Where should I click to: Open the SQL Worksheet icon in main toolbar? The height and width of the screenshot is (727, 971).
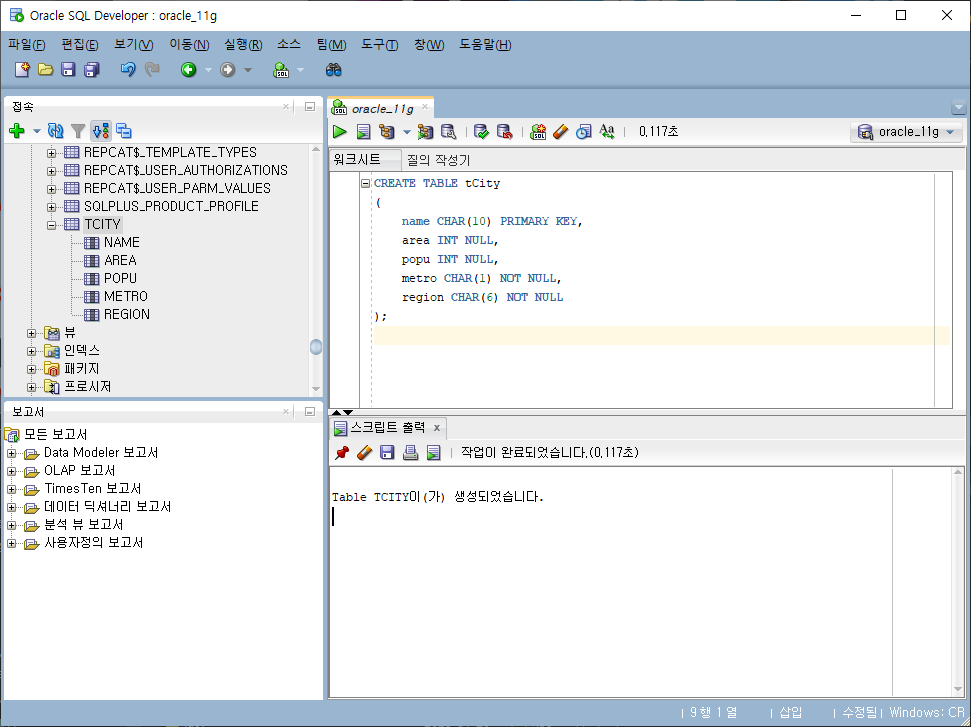pyautogui.click(x=281, y=69)
